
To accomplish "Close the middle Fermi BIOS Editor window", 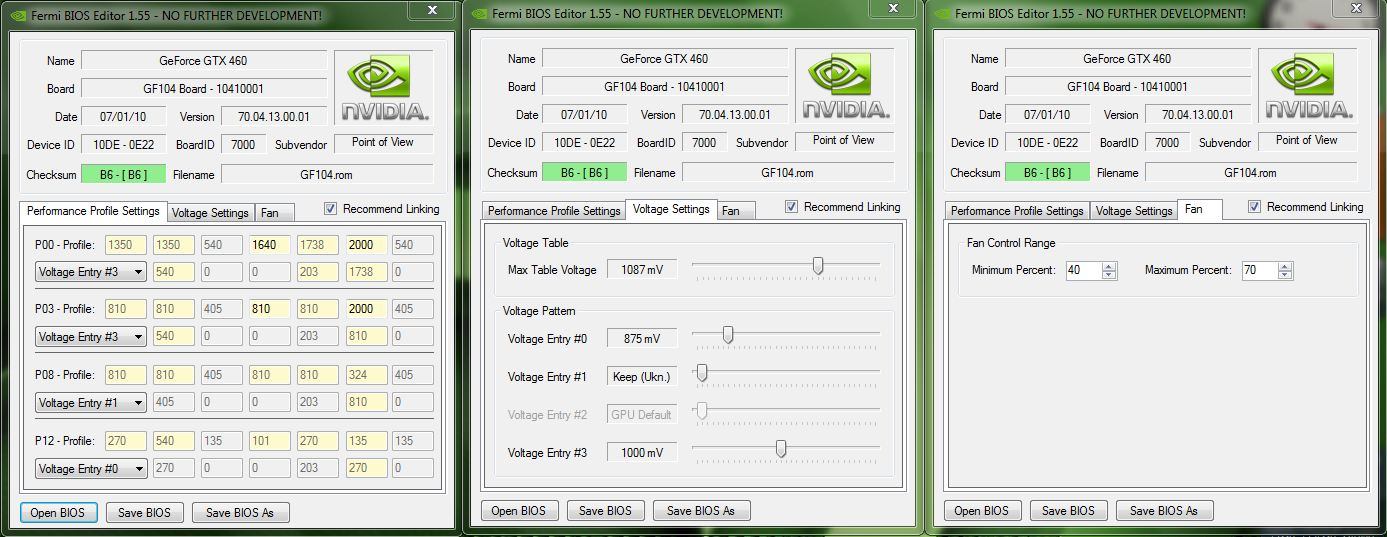I will click(x=894, y=9).
